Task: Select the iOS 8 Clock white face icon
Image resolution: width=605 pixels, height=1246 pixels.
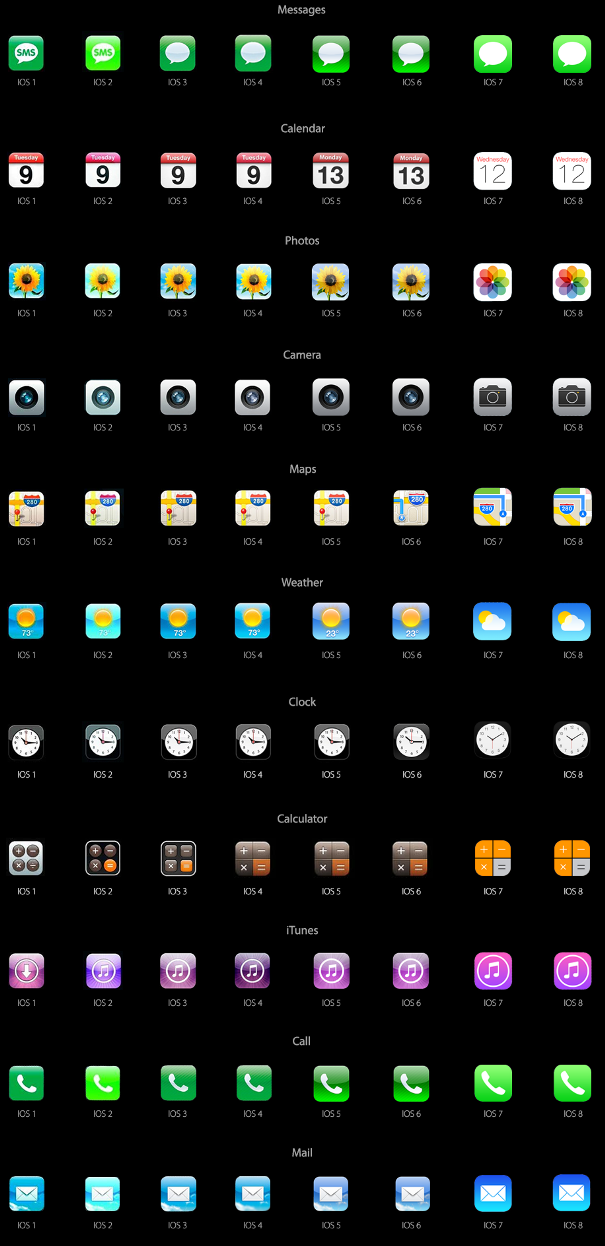Action: click(x=572, y=741)
